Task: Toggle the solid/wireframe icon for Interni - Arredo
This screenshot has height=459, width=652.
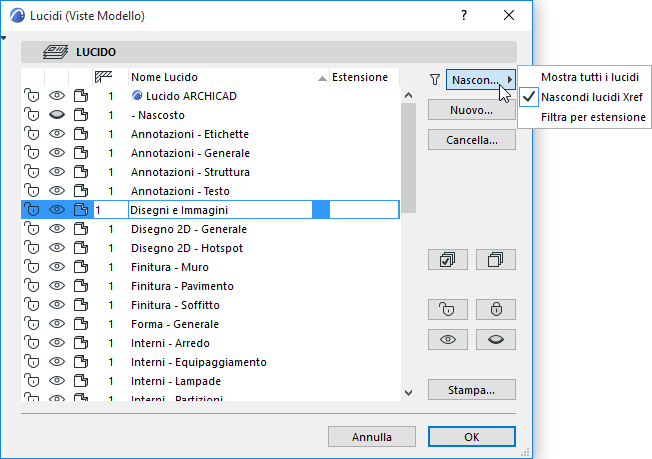Action: coord(81,343)
